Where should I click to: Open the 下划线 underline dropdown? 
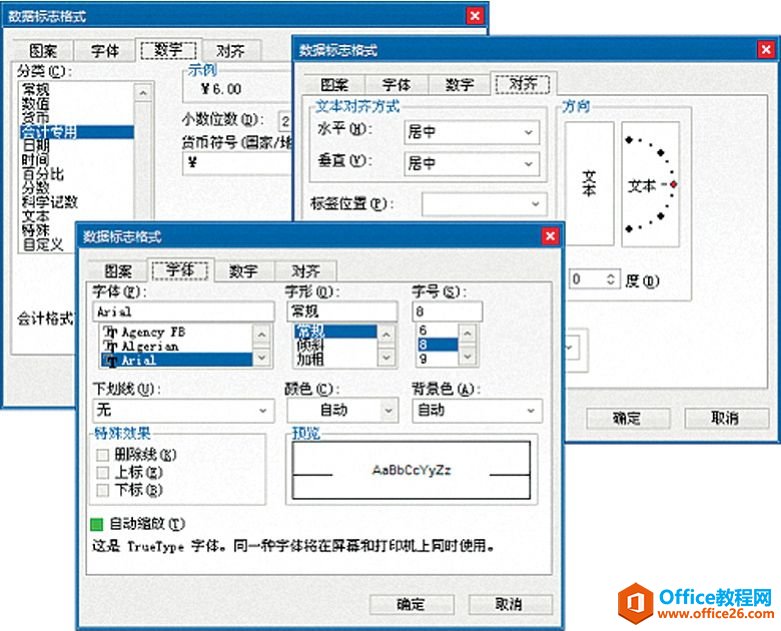(183, 410)
